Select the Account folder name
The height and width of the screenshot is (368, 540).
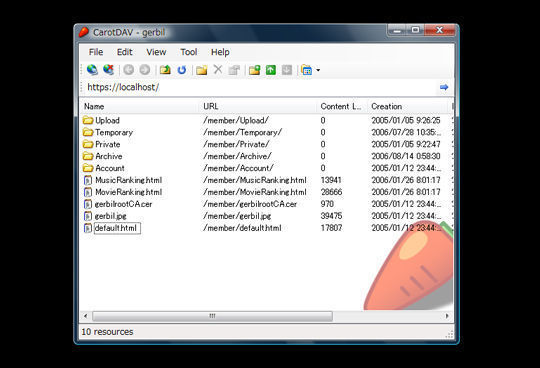pos(110,168)
